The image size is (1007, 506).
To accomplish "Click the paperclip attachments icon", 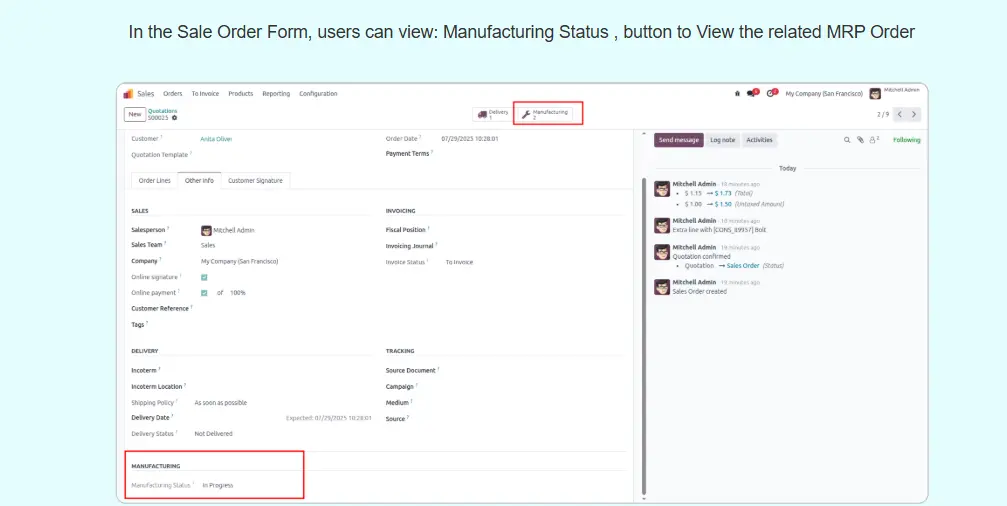I will click(x=860, y=140).
